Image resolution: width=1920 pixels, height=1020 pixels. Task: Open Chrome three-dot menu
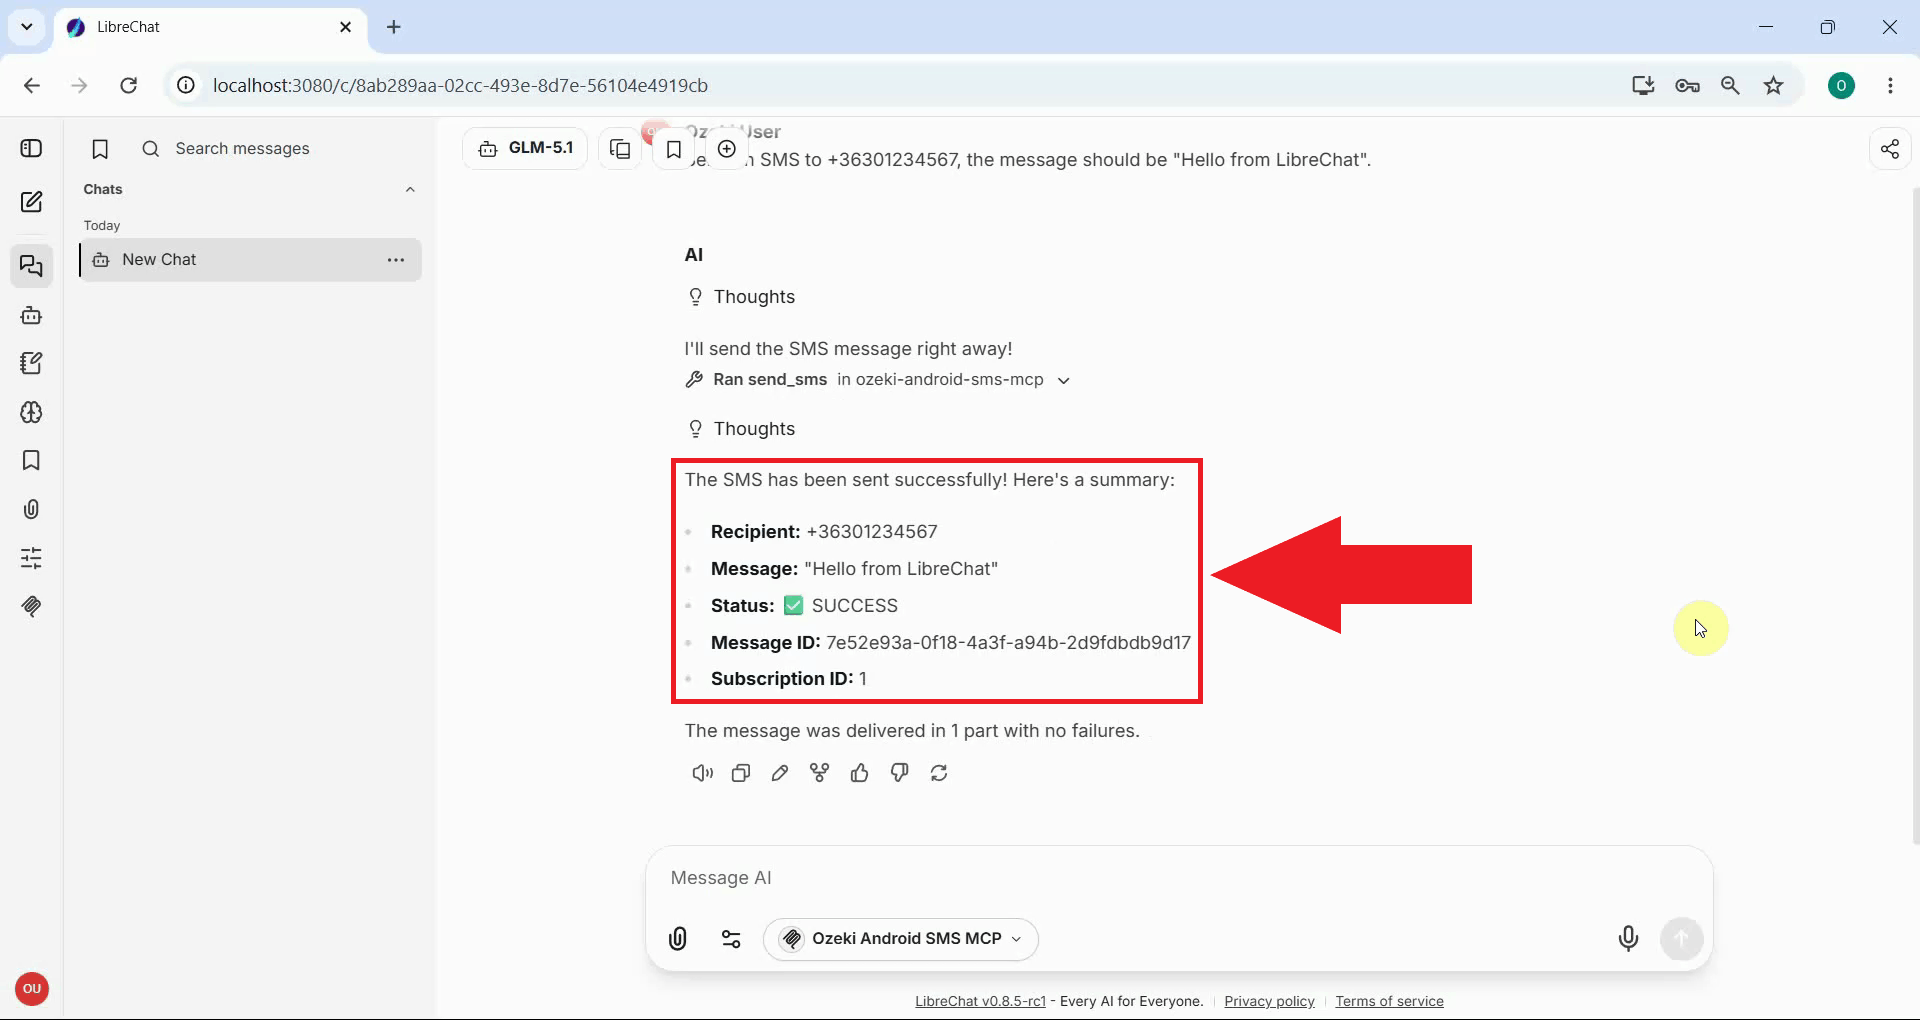[1890, 86]
